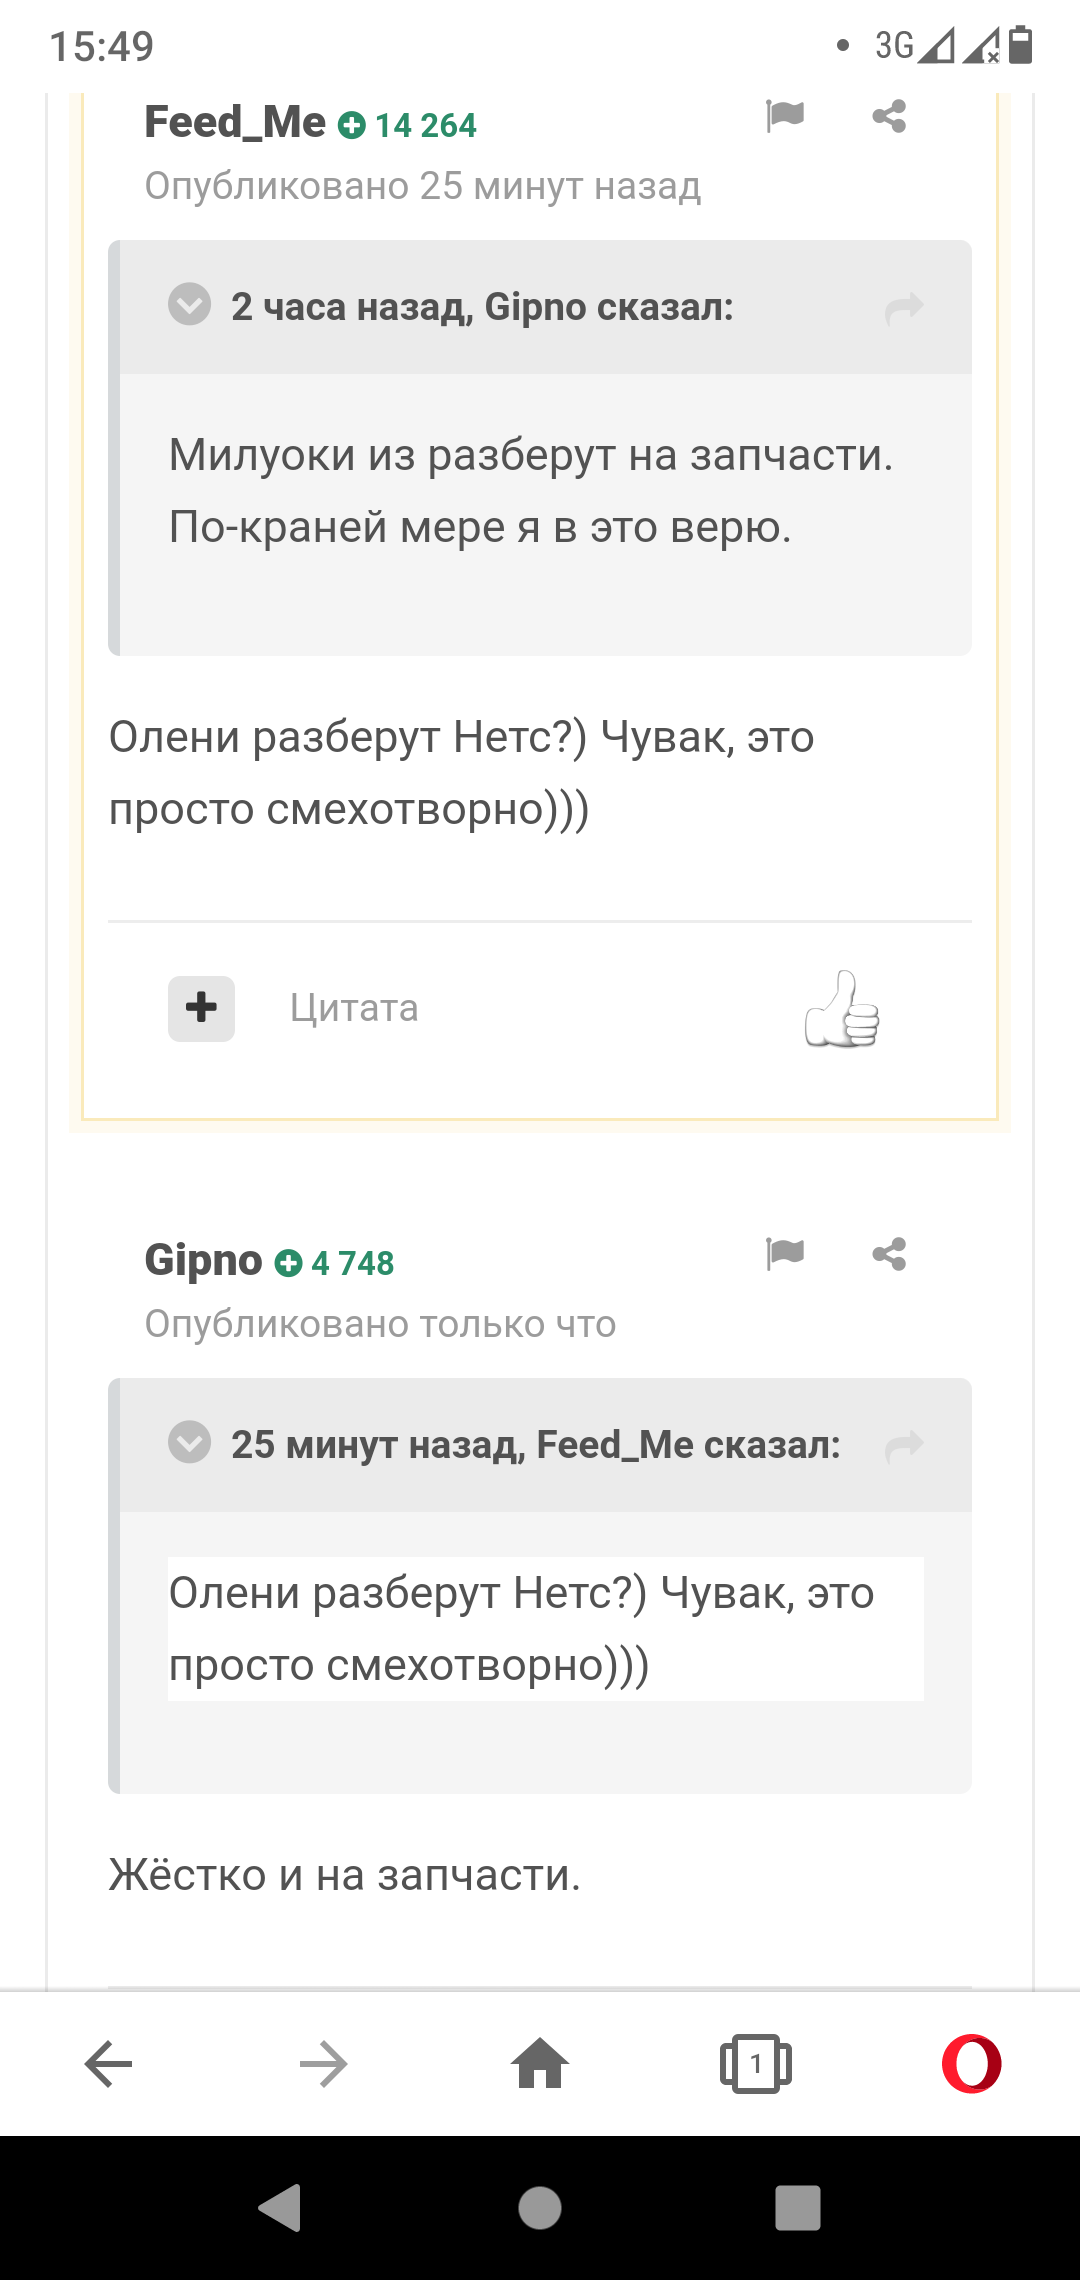Jump to Feed_Me's original quoted post arrow

tap(904, 1445)
